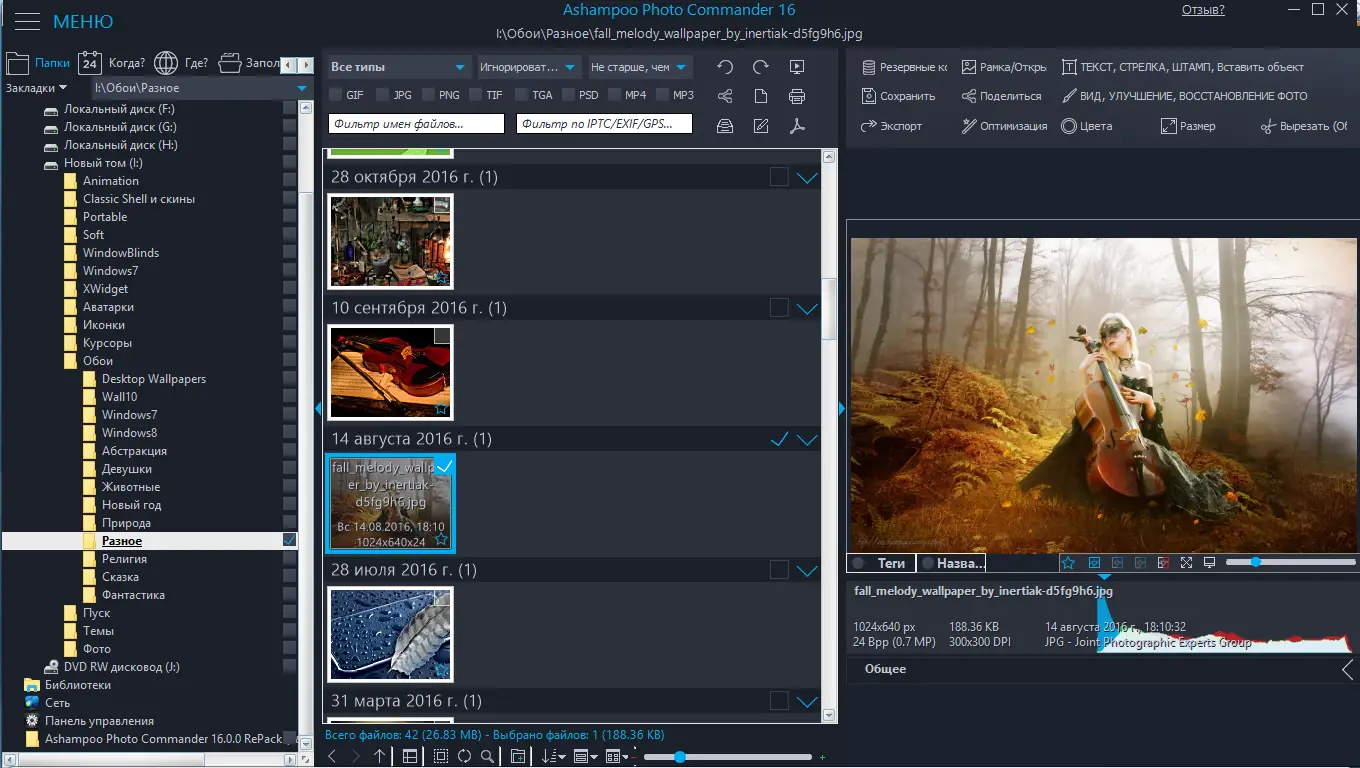
Task: Collapse the 14 августа 2016 group chevron
Action: (808, 438)
